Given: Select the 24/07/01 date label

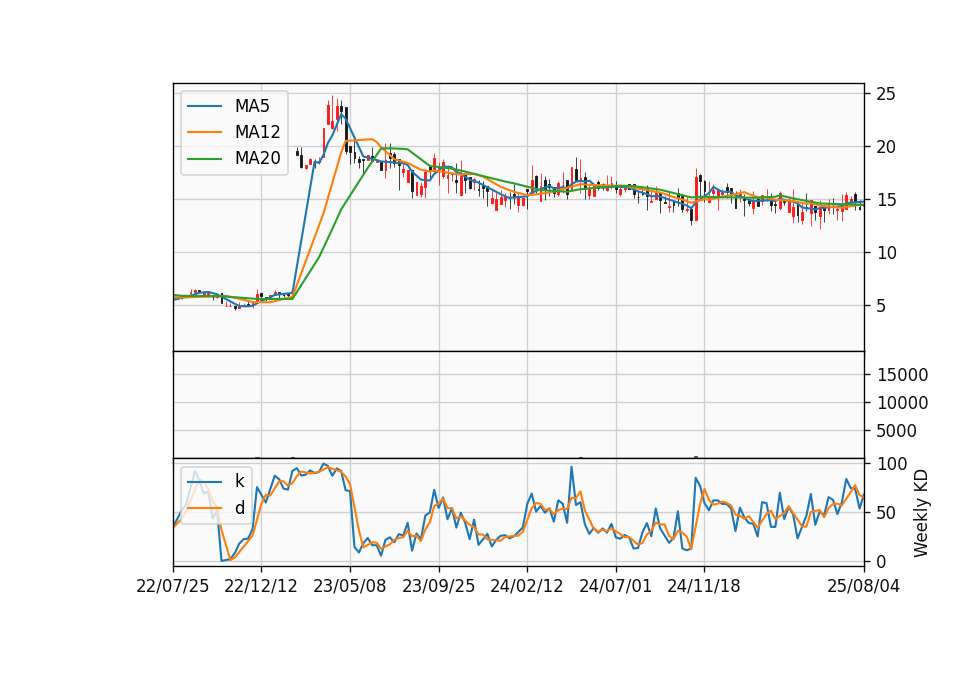Looking at the screenshot, I should point(615,586).
